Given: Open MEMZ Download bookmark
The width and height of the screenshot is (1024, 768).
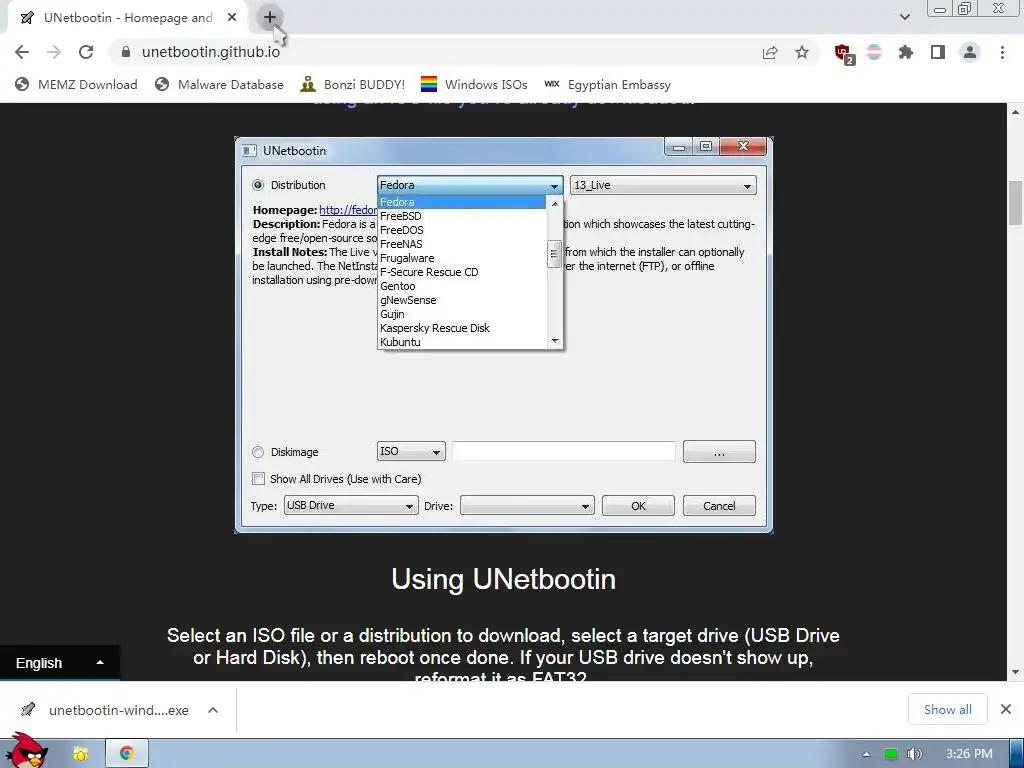Looking at the screenshot, I should click(x=76, y=84).
